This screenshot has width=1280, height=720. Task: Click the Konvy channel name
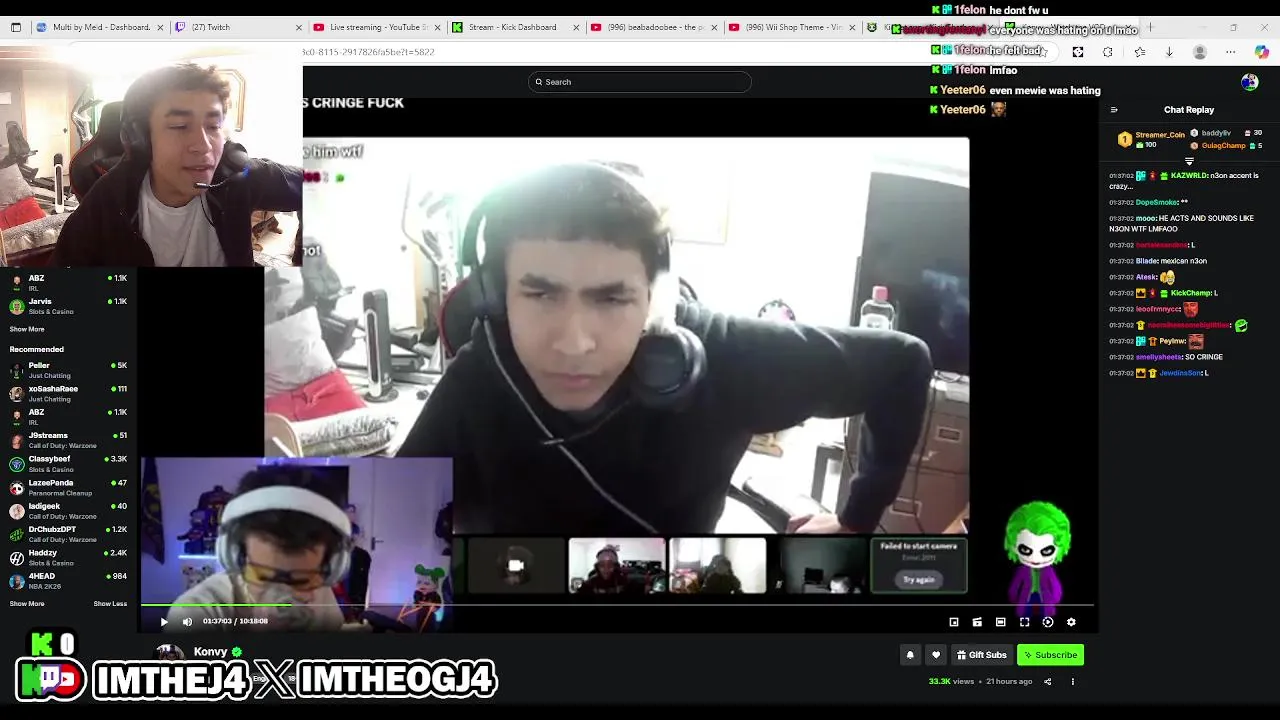coord(210,652)
